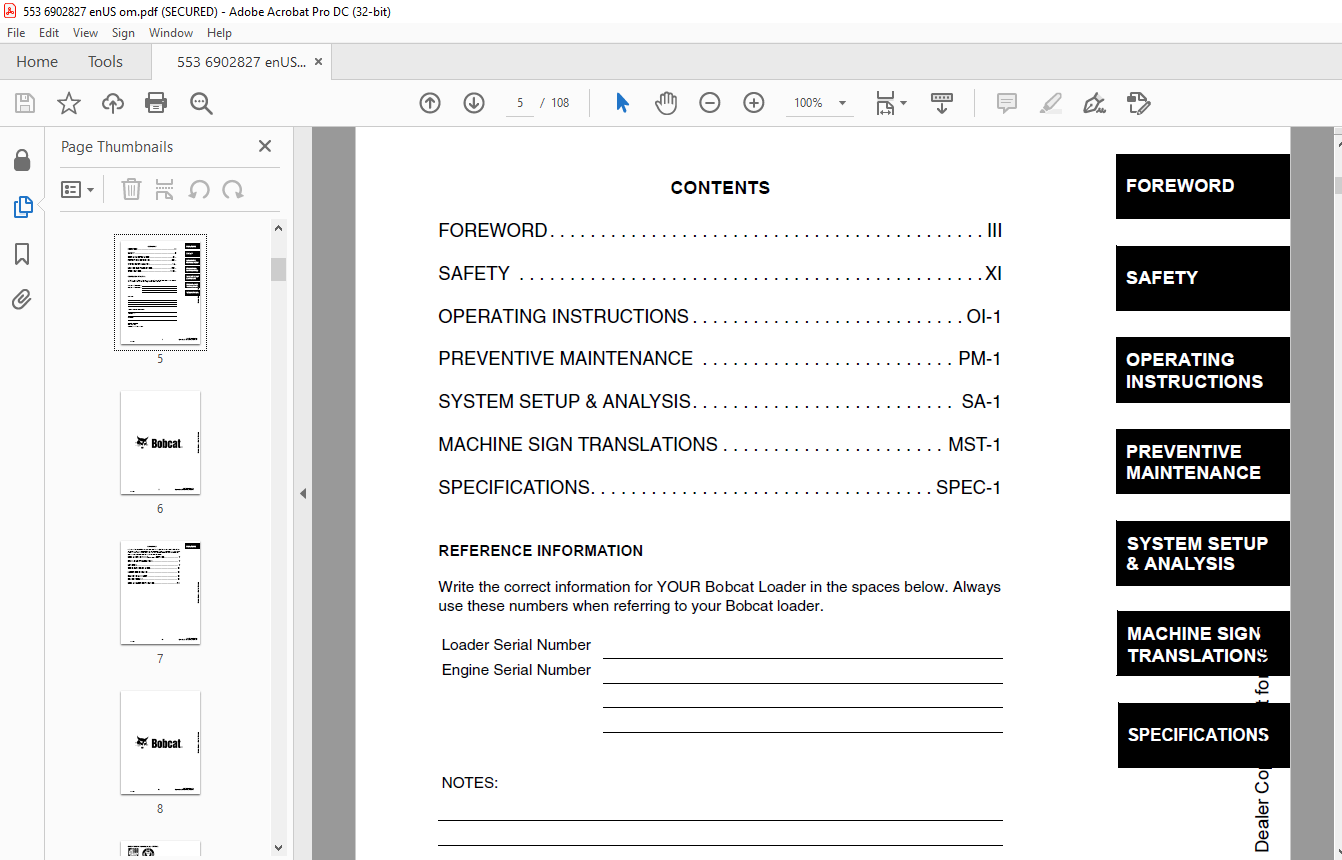Screen dimensions: 1342x860
Task: Rotate pages clockwise in thumbnails panel
Action: pos(233,189)
